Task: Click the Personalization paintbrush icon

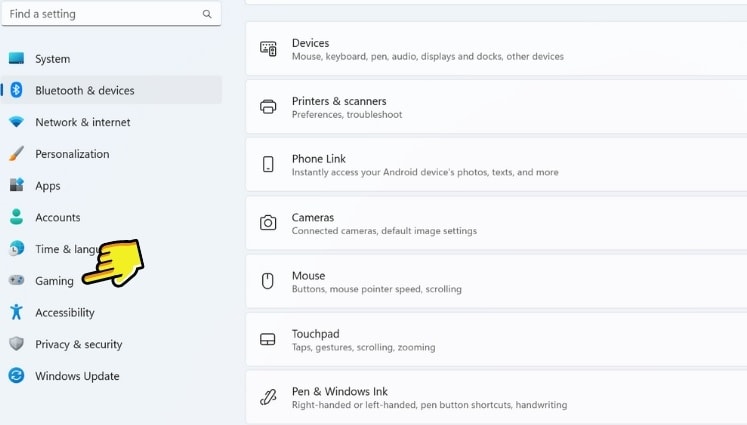Action: pyautogui.click(x=16, y=153)
